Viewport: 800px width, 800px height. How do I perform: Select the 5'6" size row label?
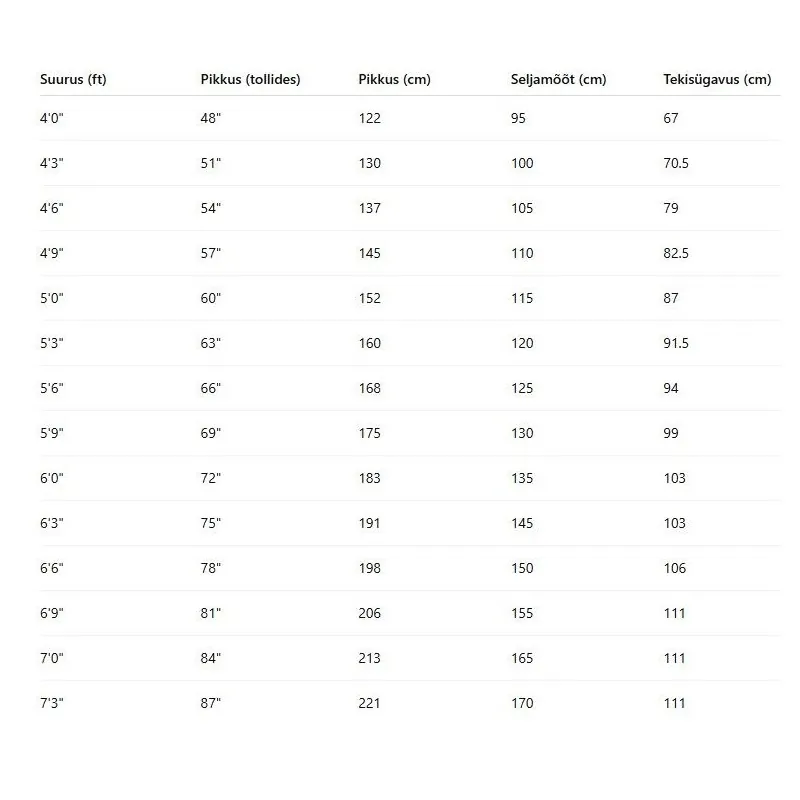point(51,388)
